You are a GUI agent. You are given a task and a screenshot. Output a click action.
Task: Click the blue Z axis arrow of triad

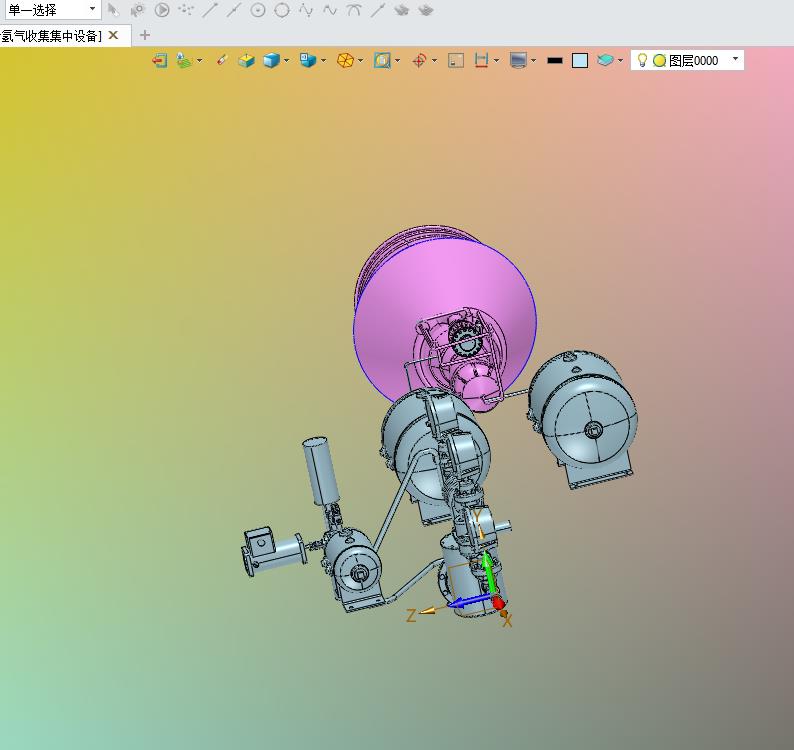click(468, 602)
